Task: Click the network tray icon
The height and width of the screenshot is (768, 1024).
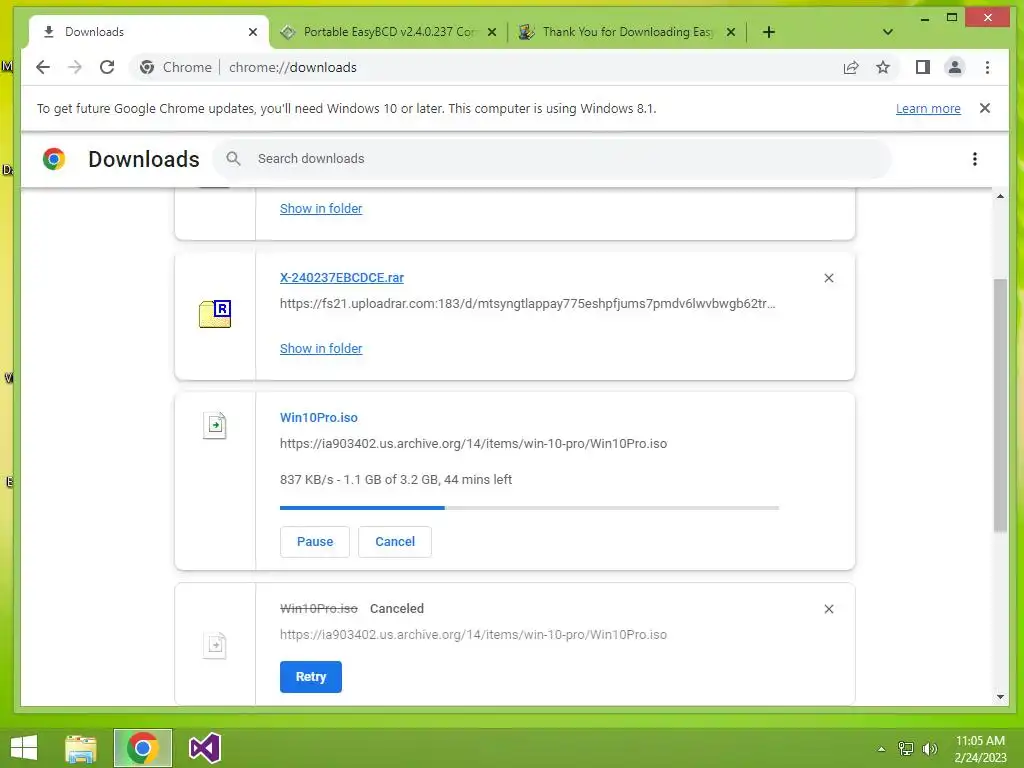Action: (x=905, y=749)
